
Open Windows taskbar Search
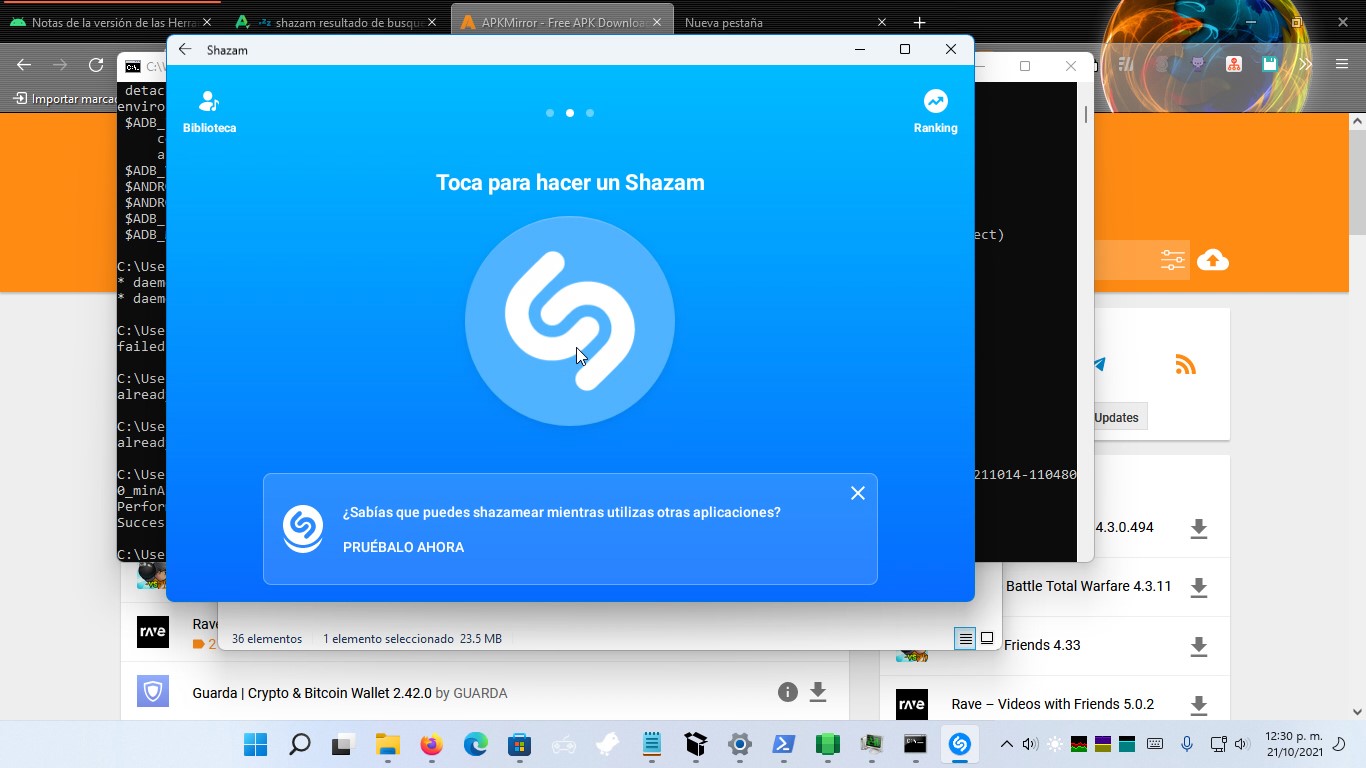click(300, 744)
